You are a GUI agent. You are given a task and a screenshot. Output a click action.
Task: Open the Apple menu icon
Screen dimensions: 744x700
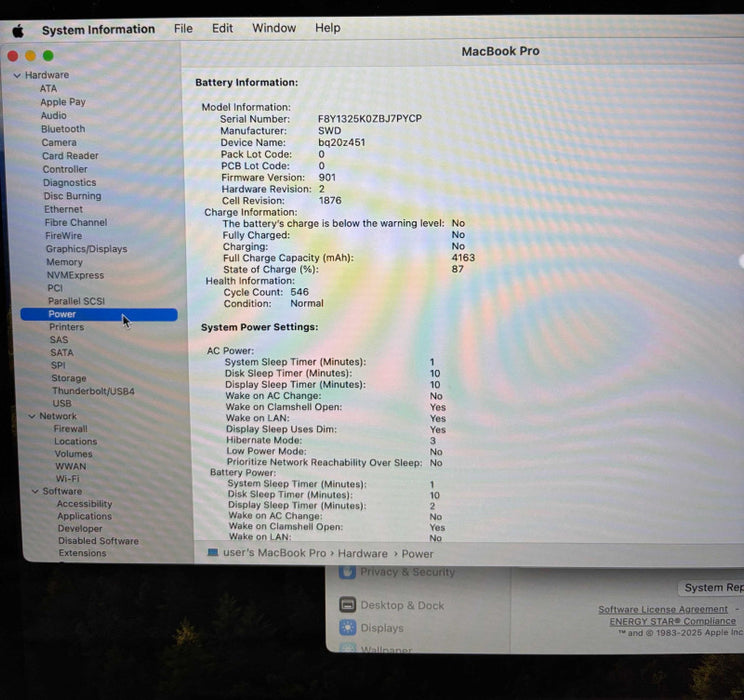point(18,31)
